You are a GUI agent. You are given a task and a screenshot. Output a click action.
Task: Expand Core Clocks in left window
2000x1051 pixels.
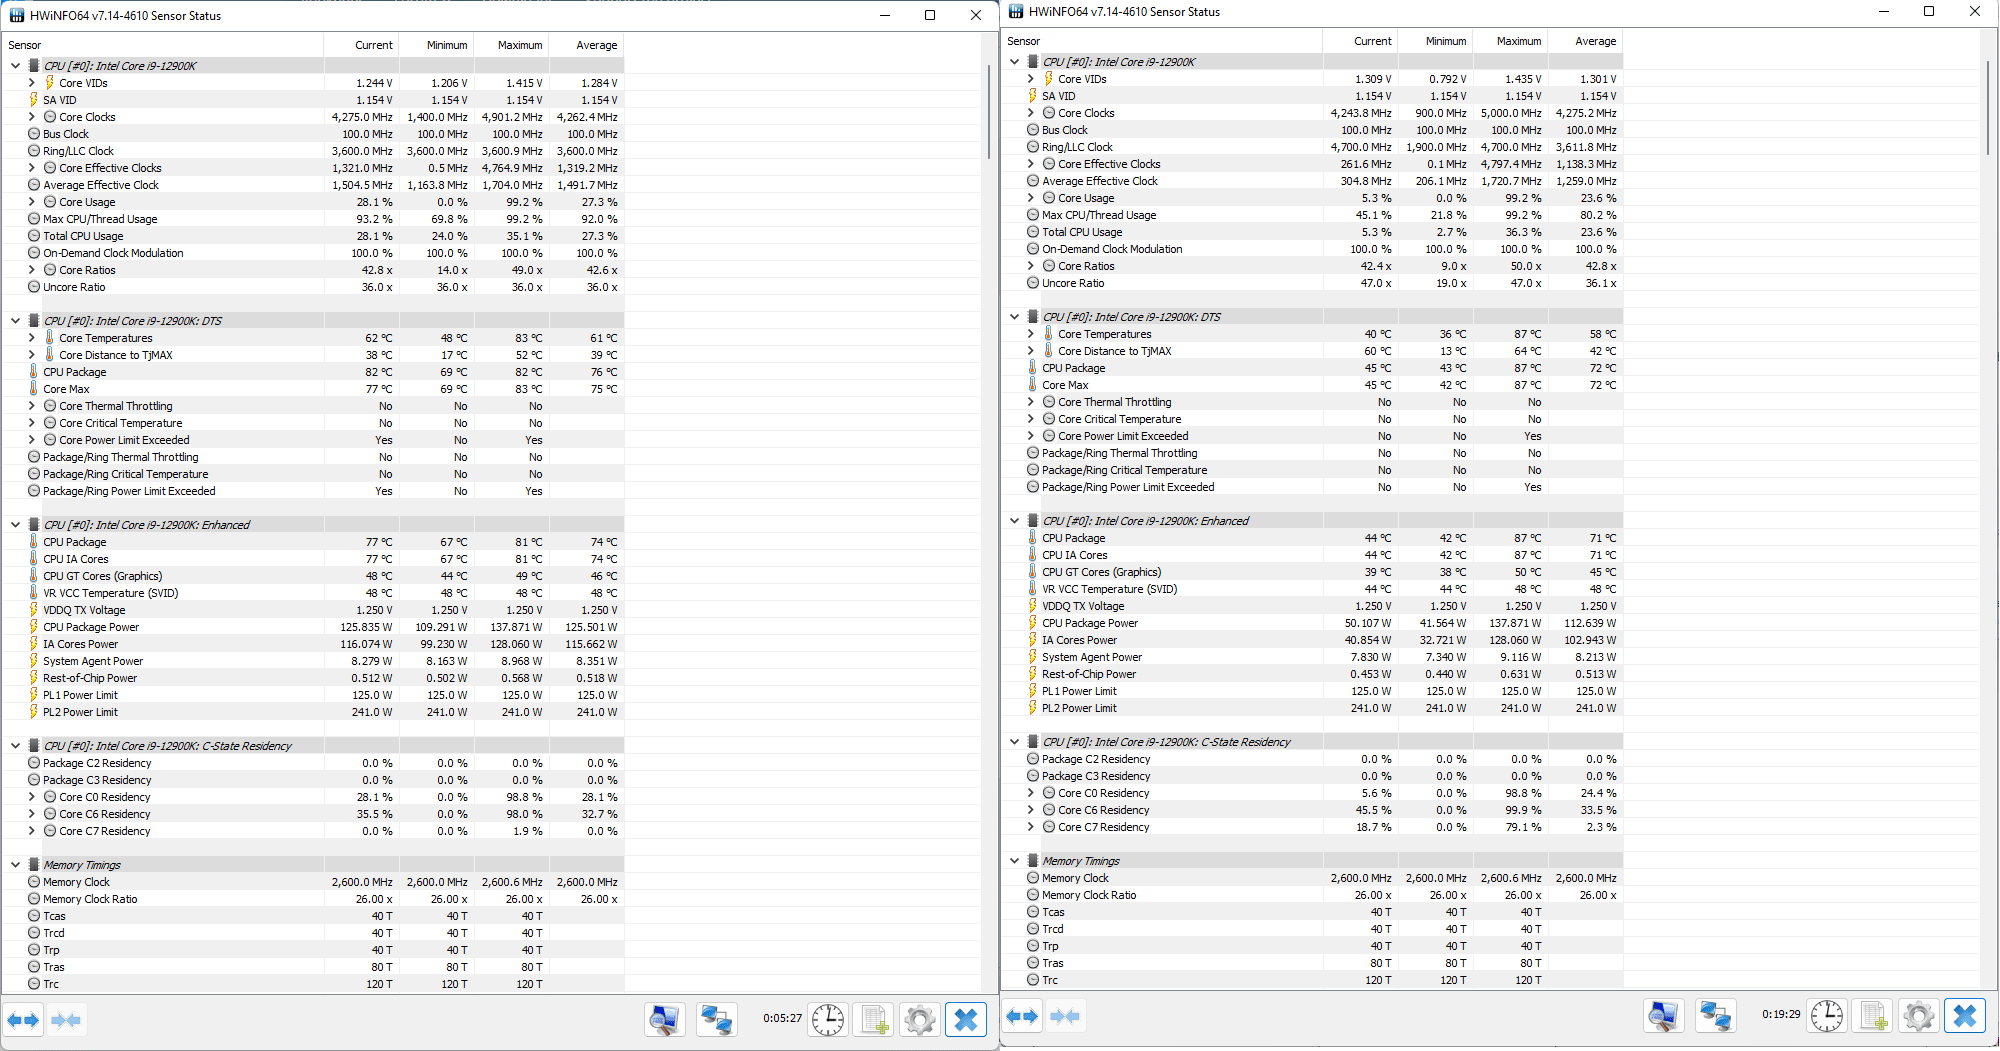click(32, 117)
